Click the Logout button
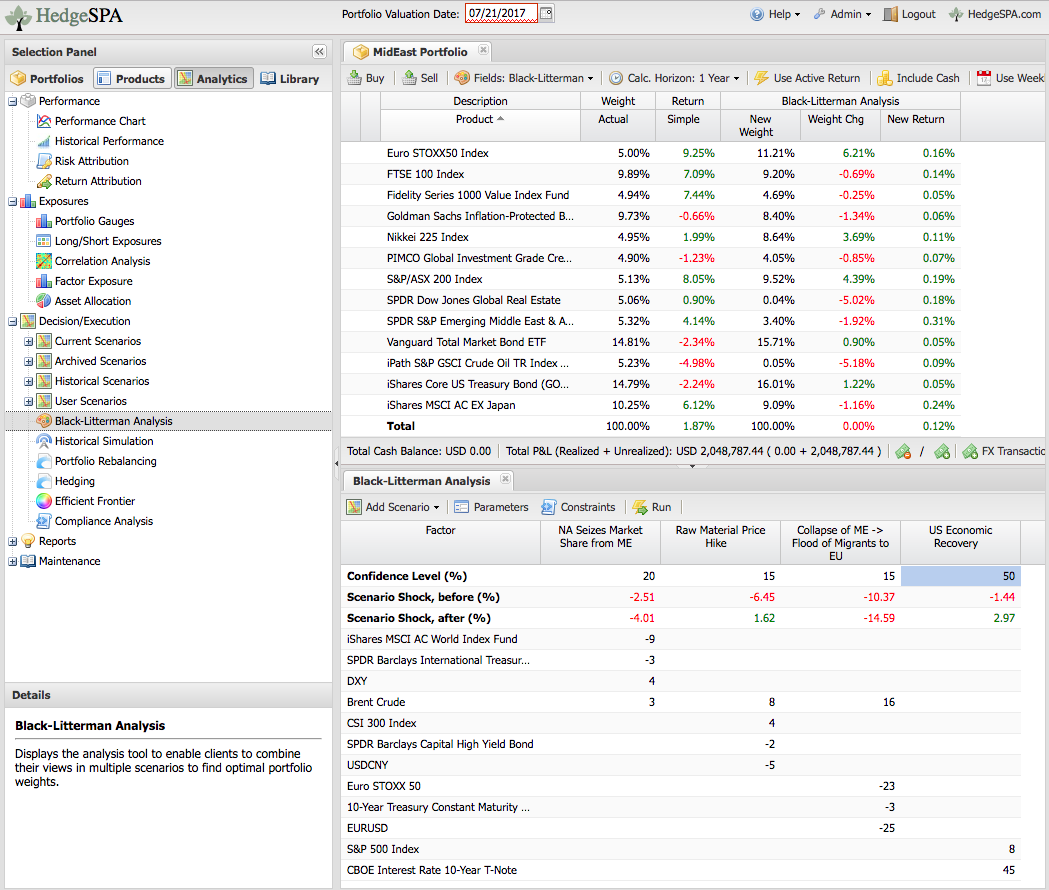This screenshot has height=890, width=1049. point(909,14)
